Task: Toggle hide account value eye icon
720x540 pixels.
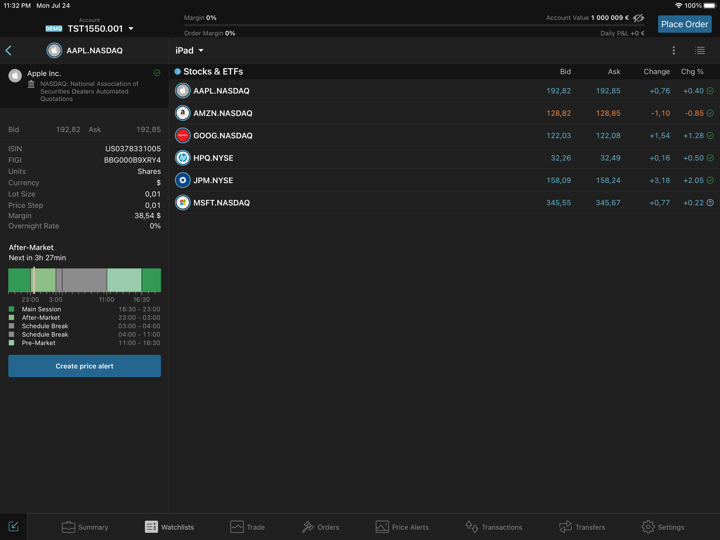Action: (639, 18)
